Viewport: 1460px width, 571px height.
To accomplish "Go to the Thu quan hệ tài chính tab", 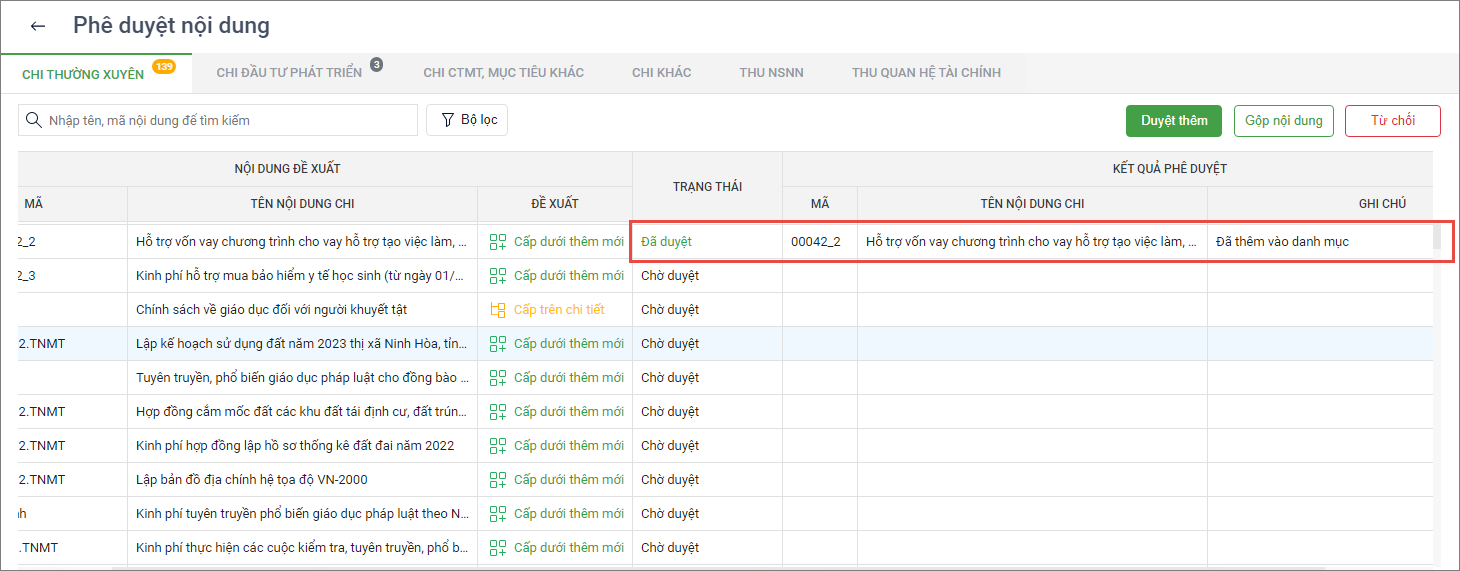I will [x=926, y=73].
